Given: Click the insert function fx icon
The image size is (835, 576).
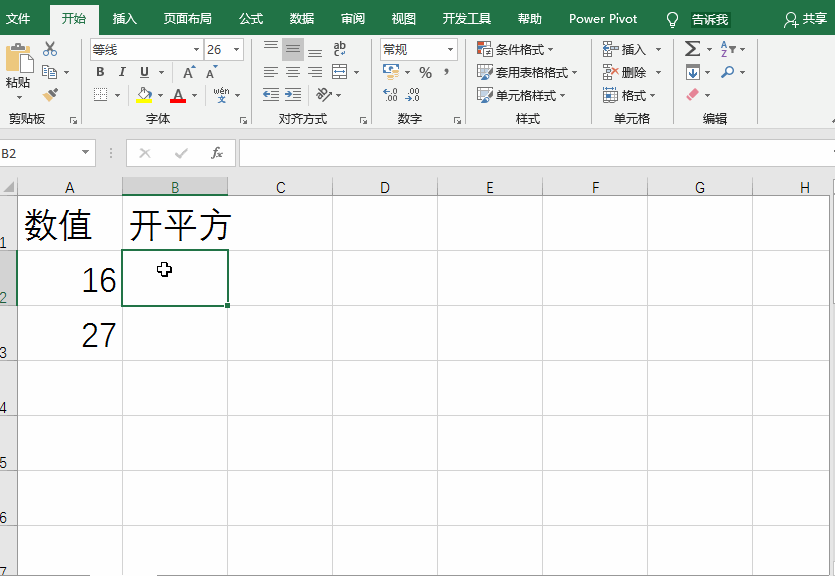Looking at the screenshot, I should [216, 153].
